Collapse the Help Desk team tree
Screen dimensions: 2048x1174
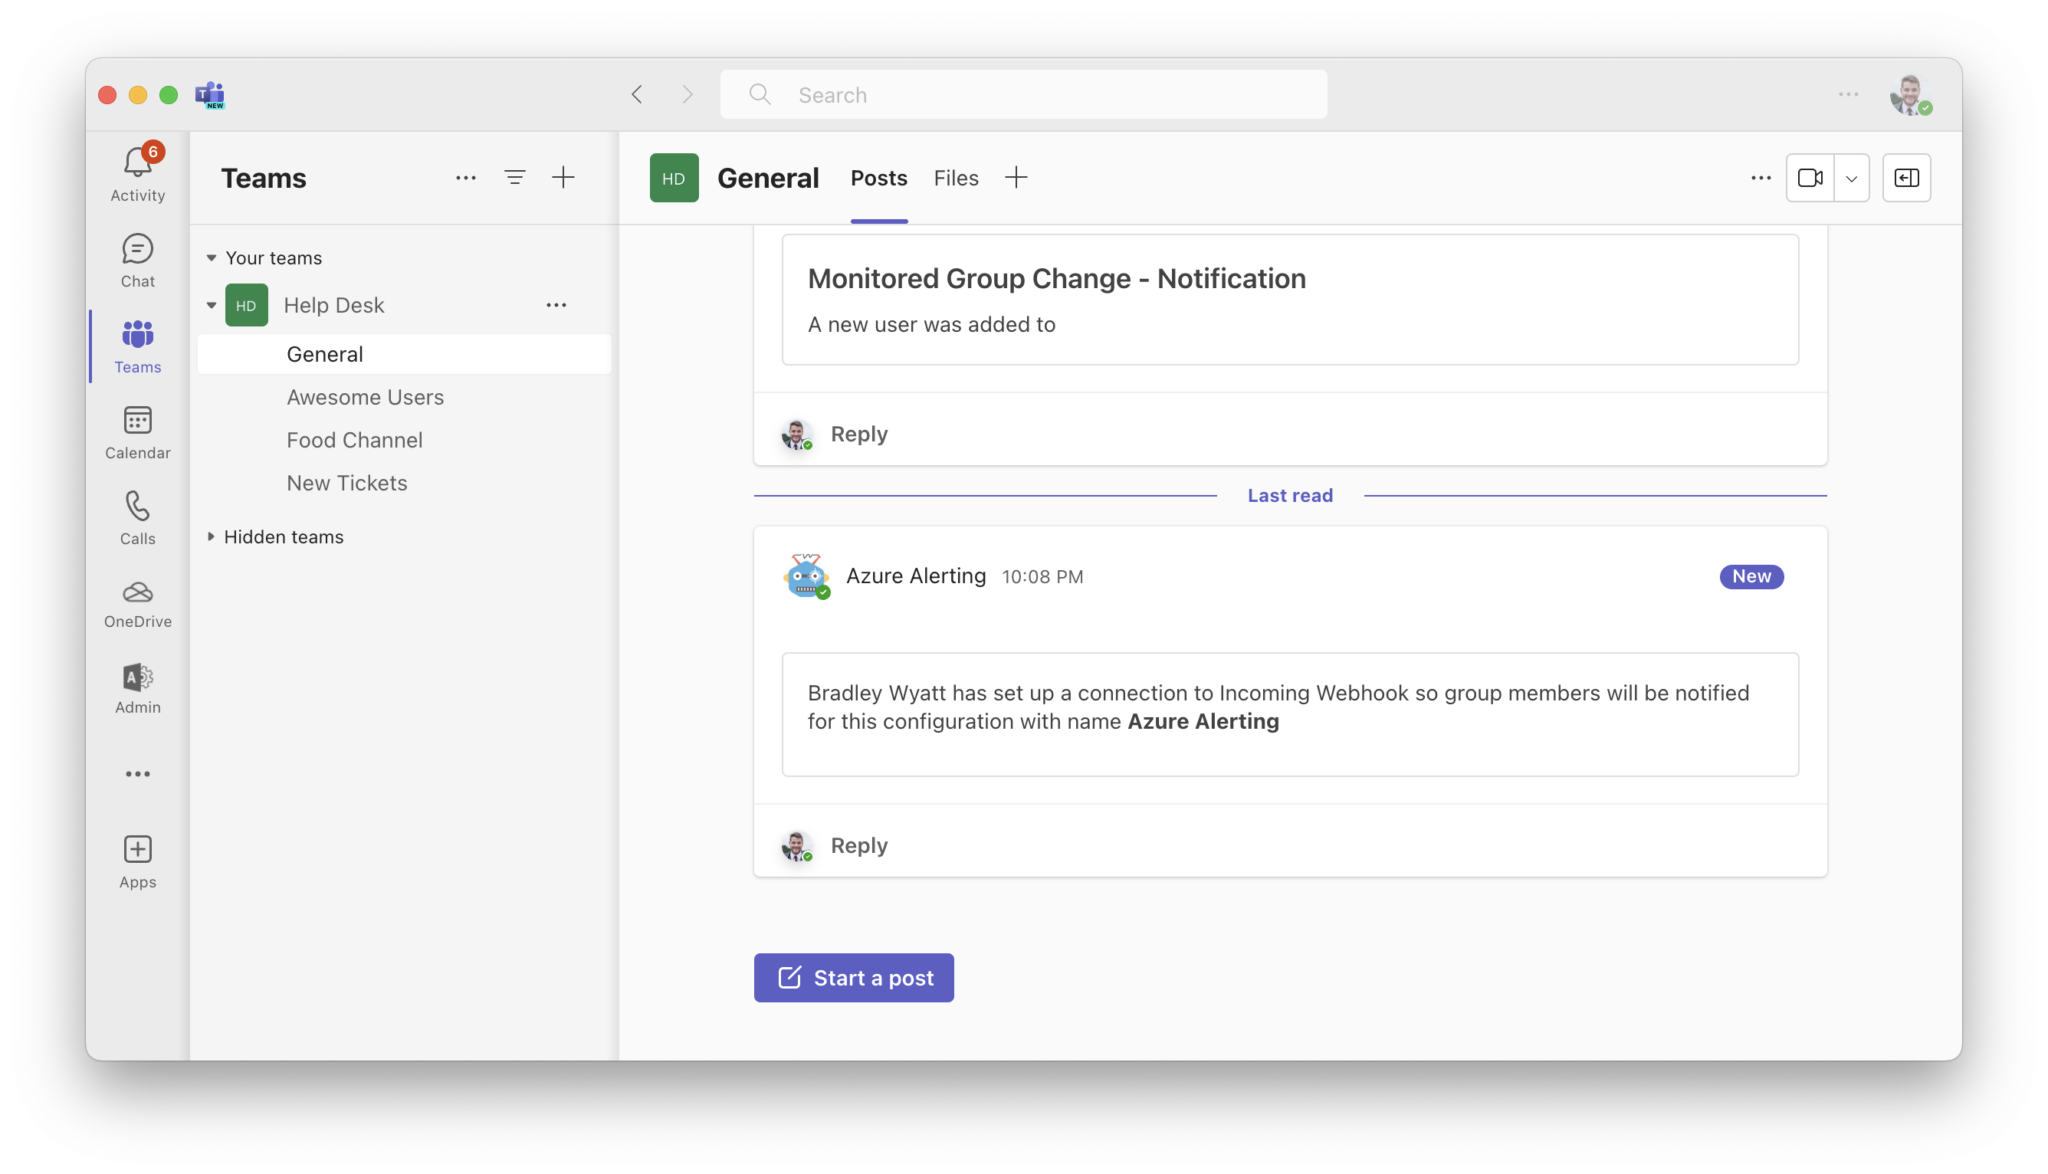point(211,305)
